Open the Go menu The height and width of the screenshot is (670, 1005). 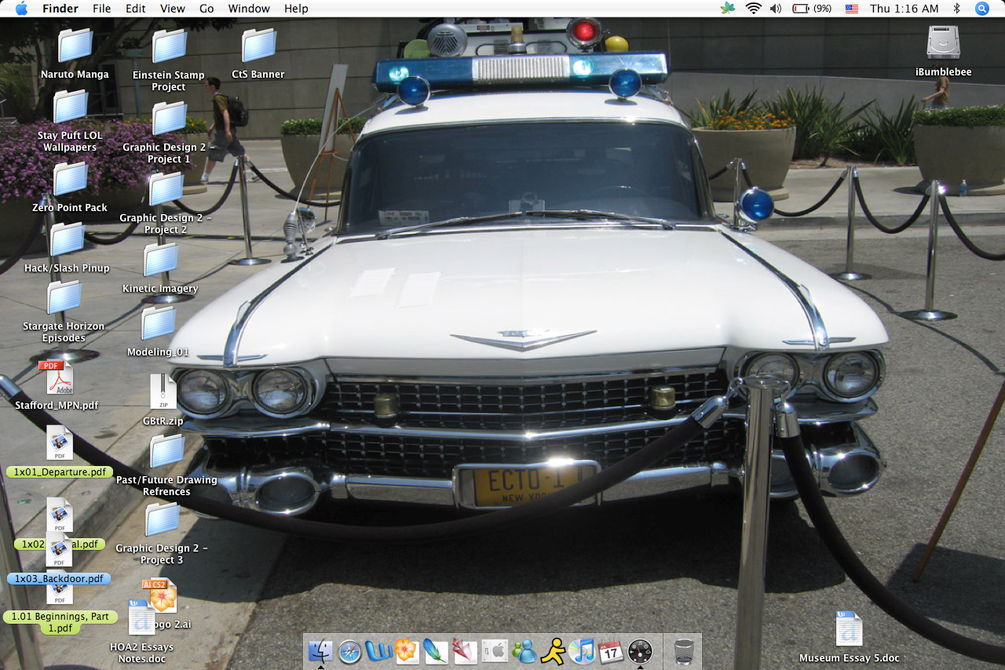tap(205, 8)
